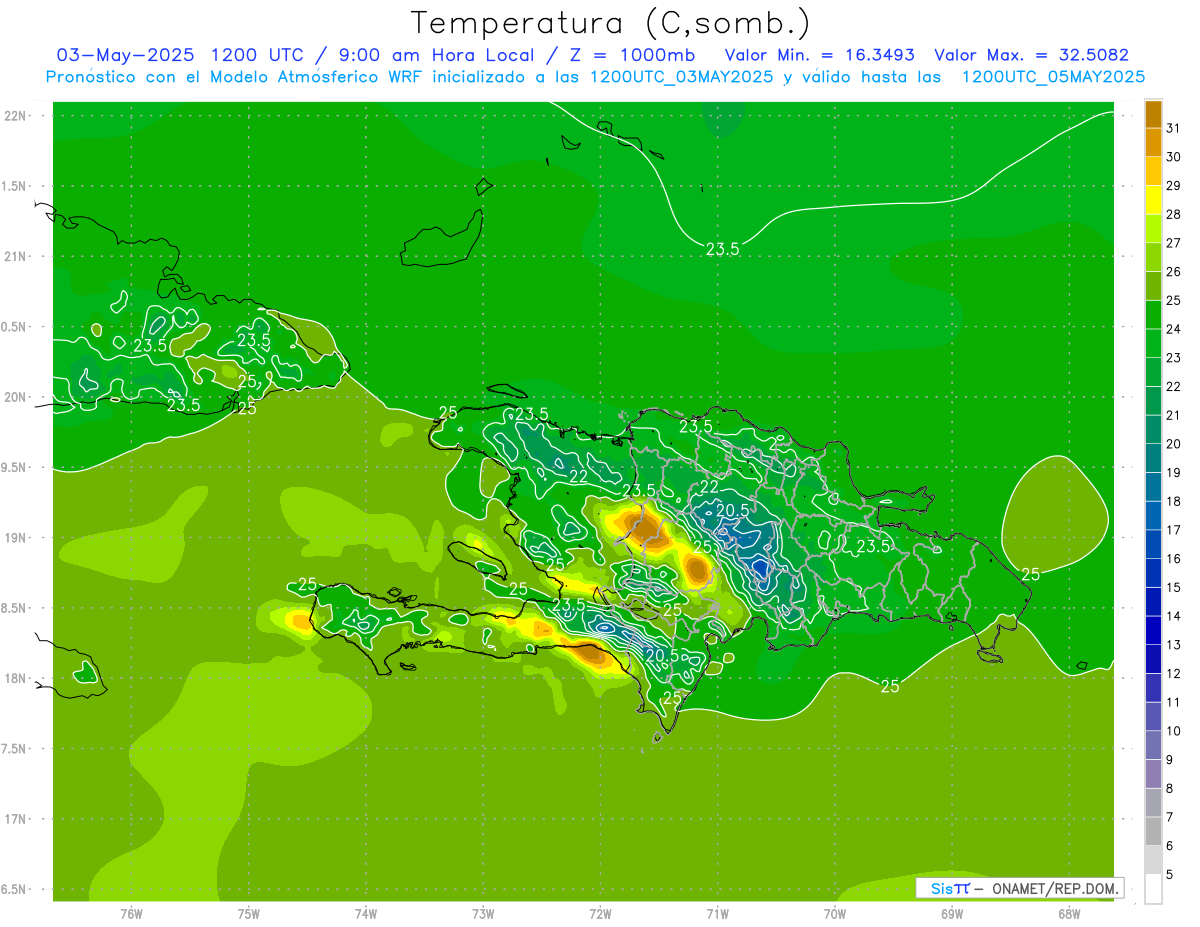Click the color scale value "26"
This screenshot has height=927, width=1200.
point(1173,272)
